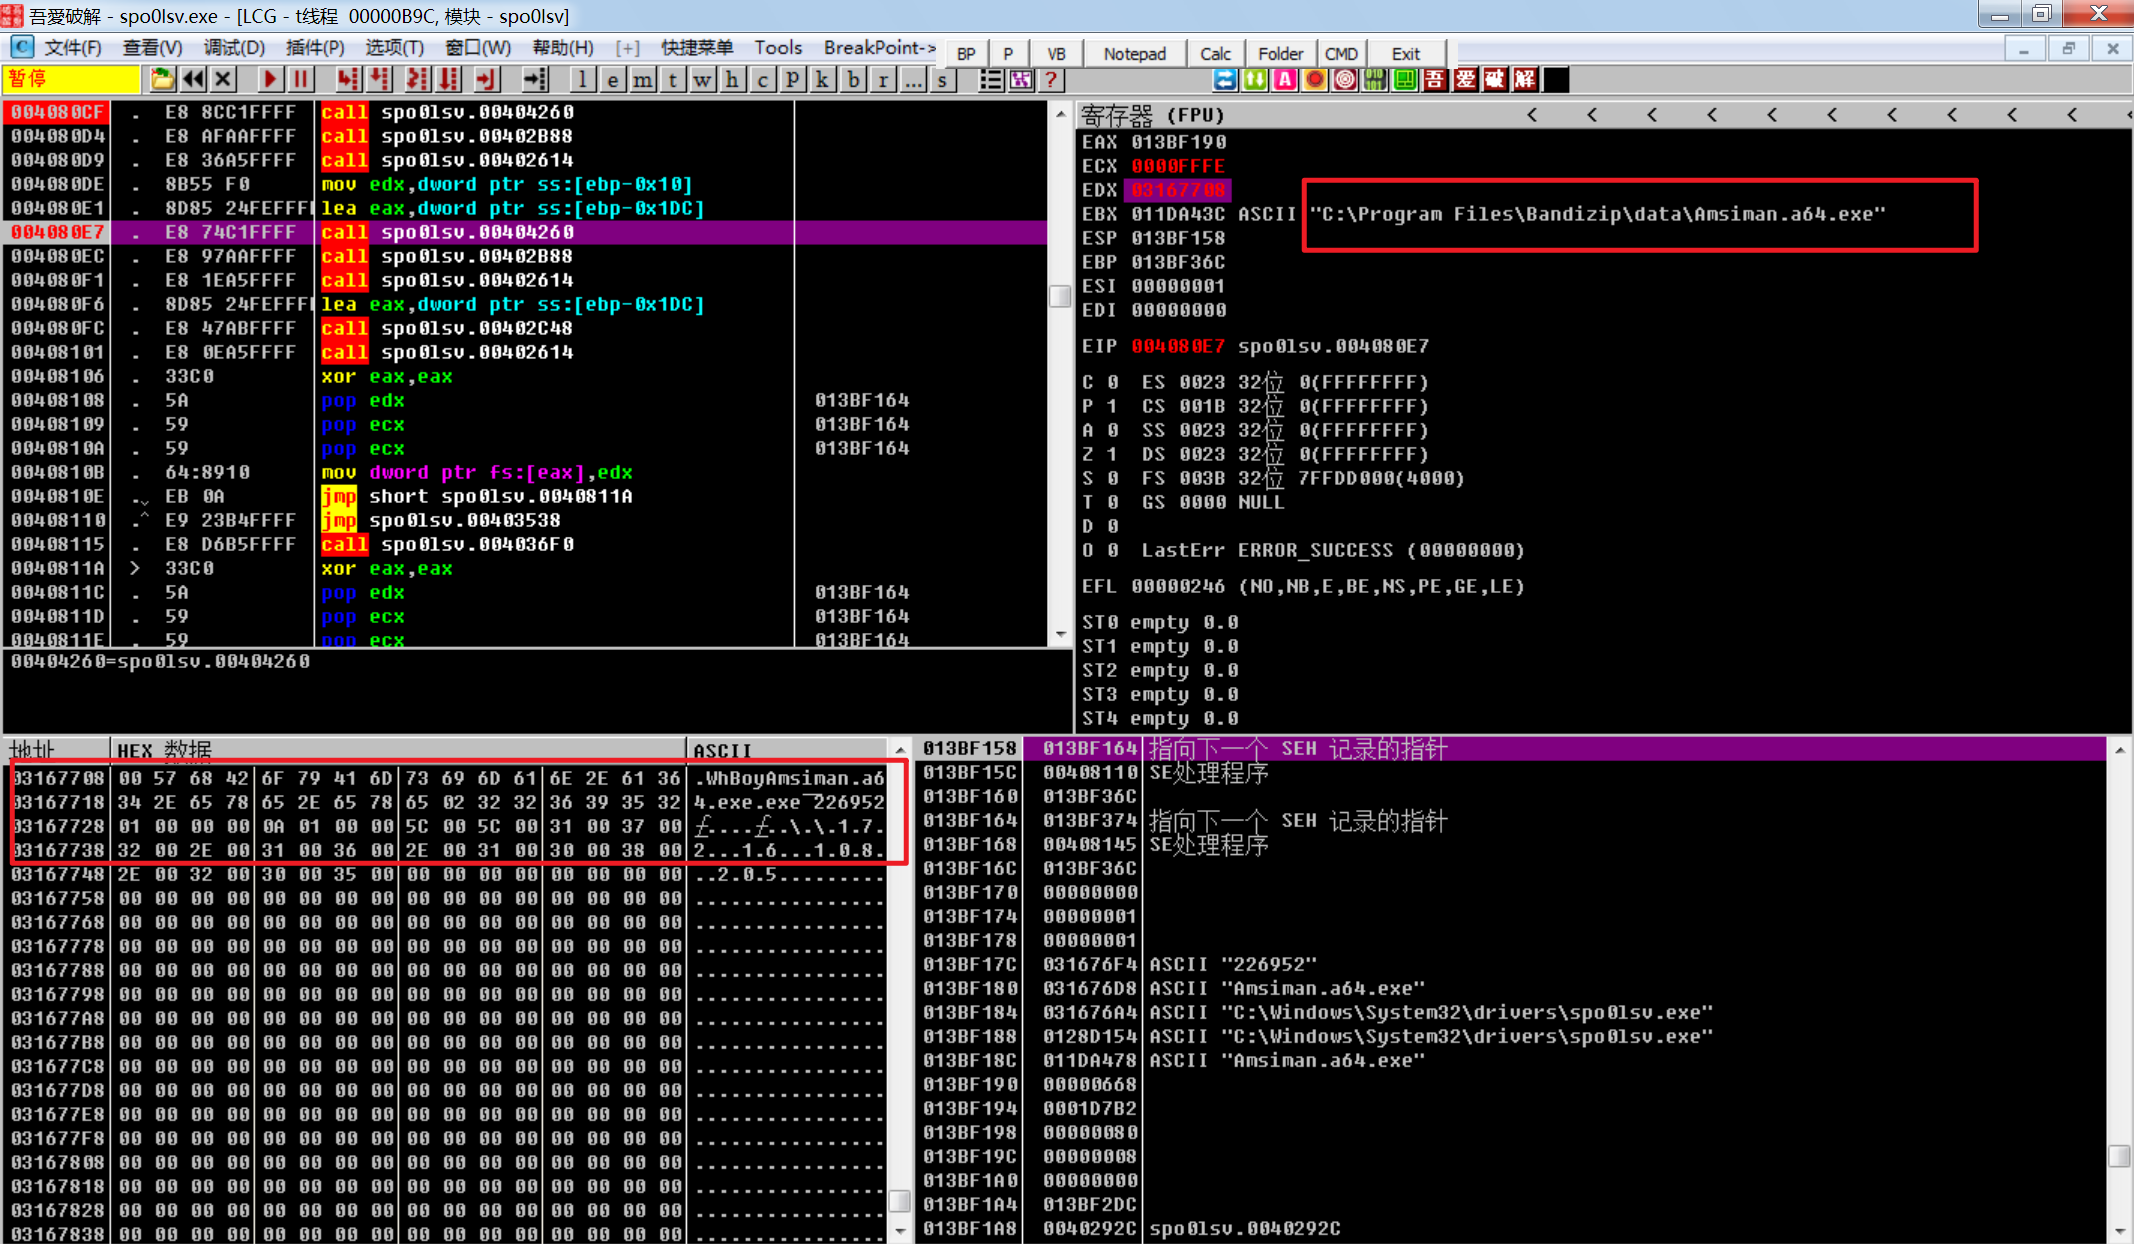Toggle the C flag value in registers
This screenshot has width=2134, height=1244.
[1112, 382]
